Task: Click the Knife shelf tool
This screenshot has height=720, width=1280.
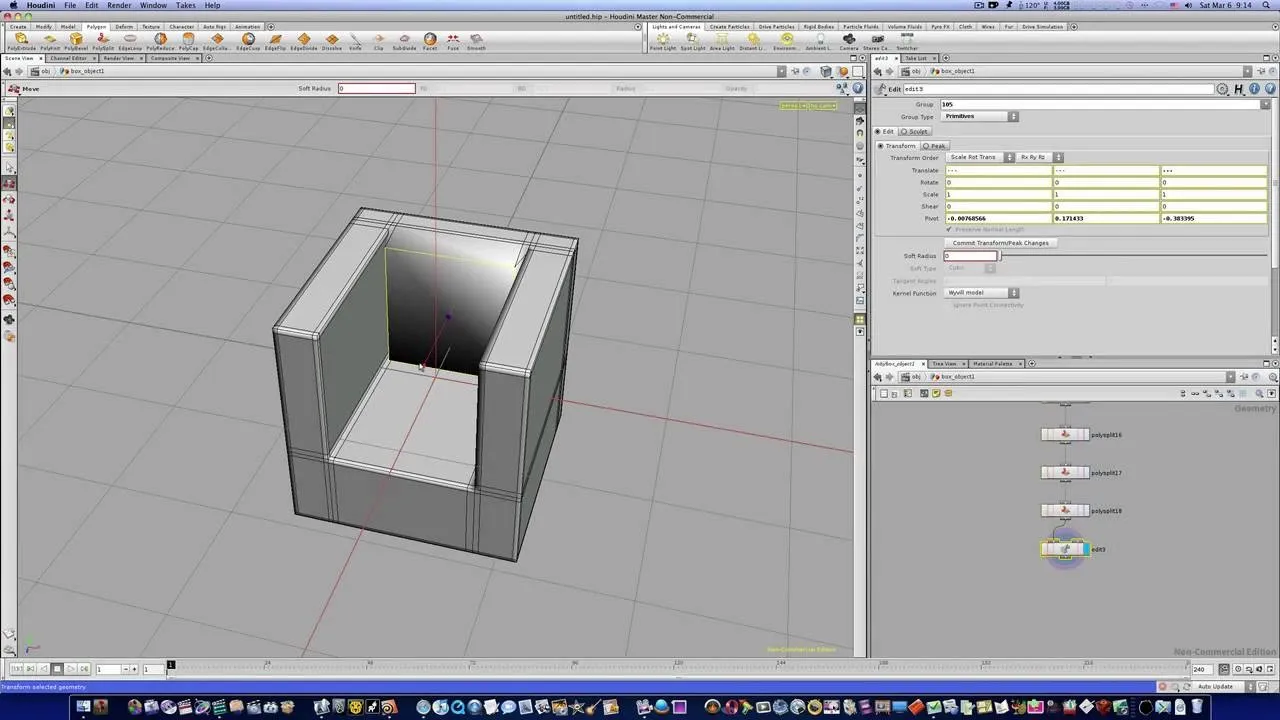Action: tap(355, 41)
